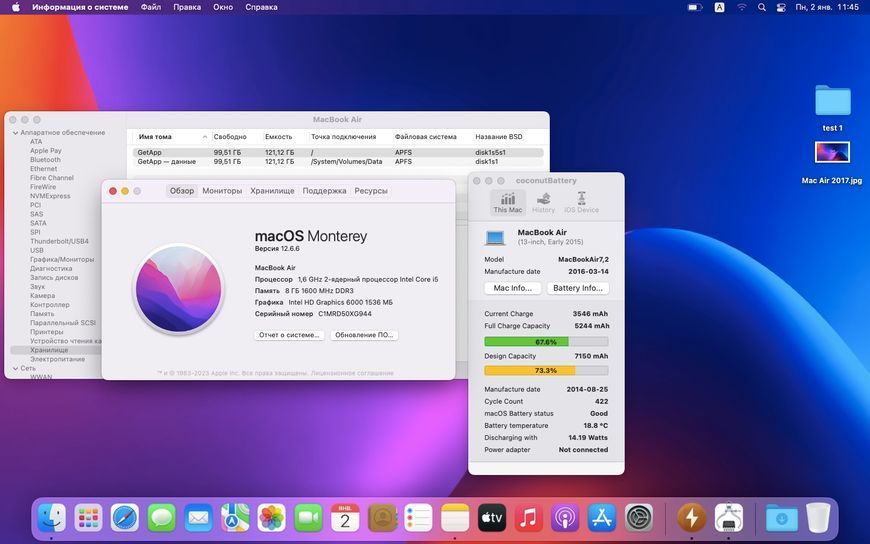
Task: Select Электропитание in sidebar
Action: (x=58, y=359)
